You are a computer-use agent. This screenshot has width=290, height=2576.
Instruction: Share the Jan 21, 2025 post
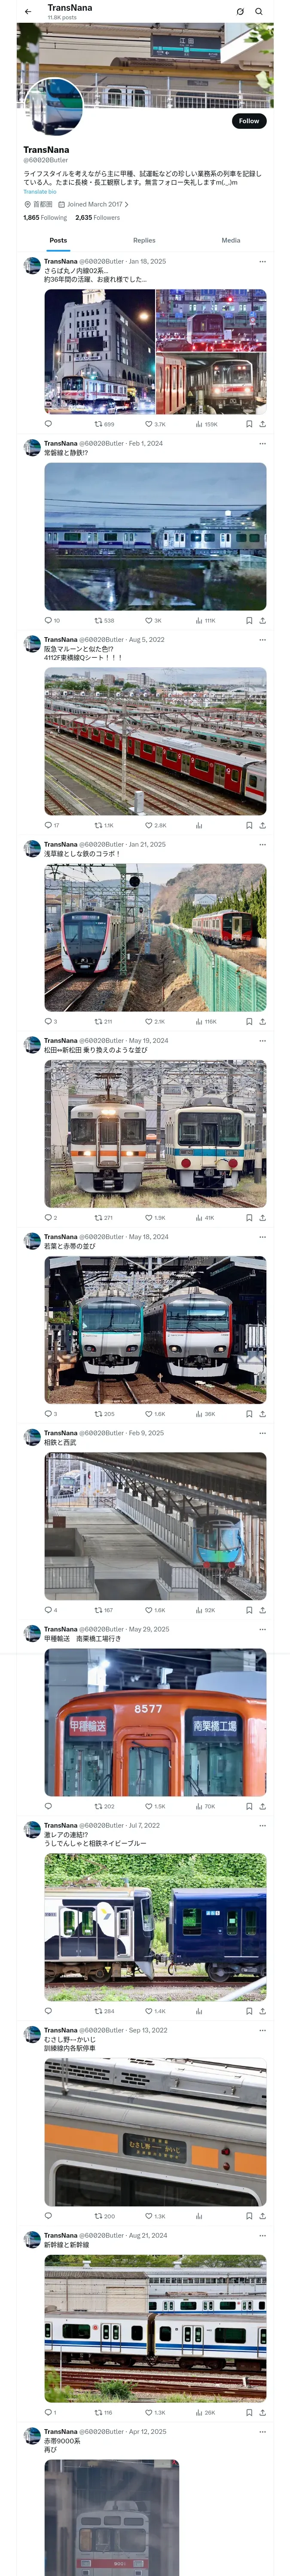[262, 1021]
